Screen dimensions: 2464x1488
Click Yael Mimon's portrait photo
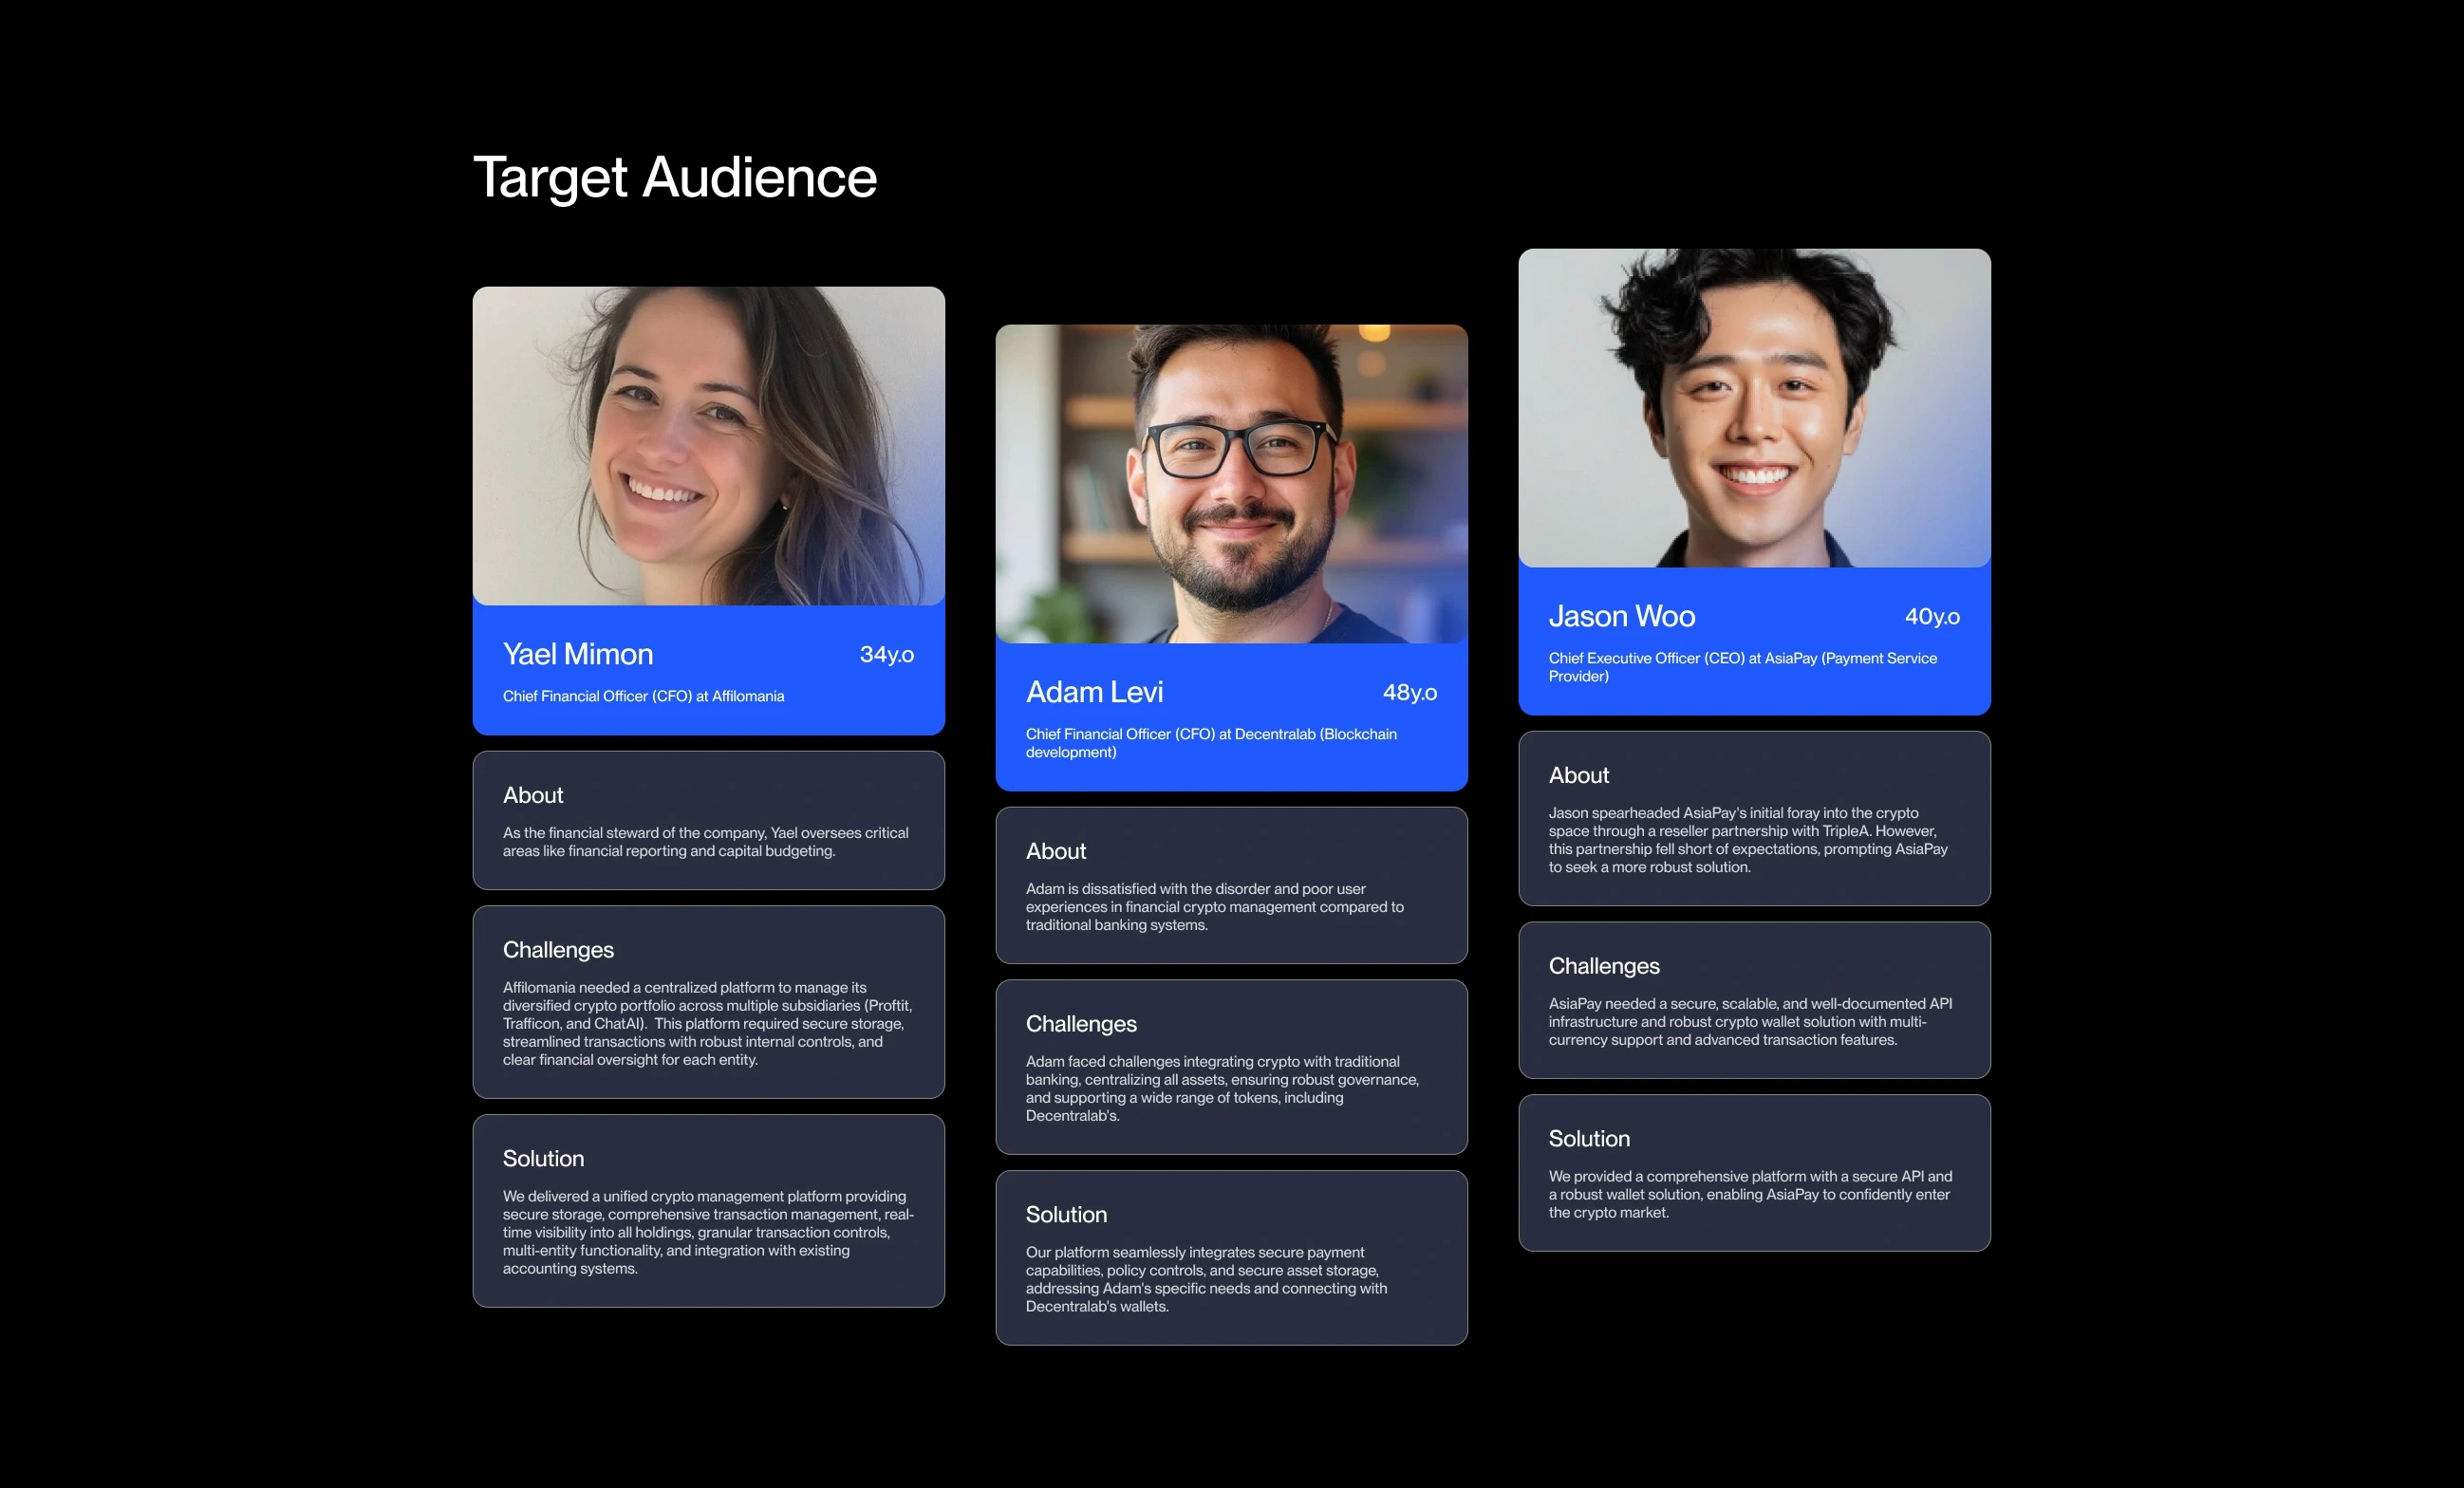(708, 446)
